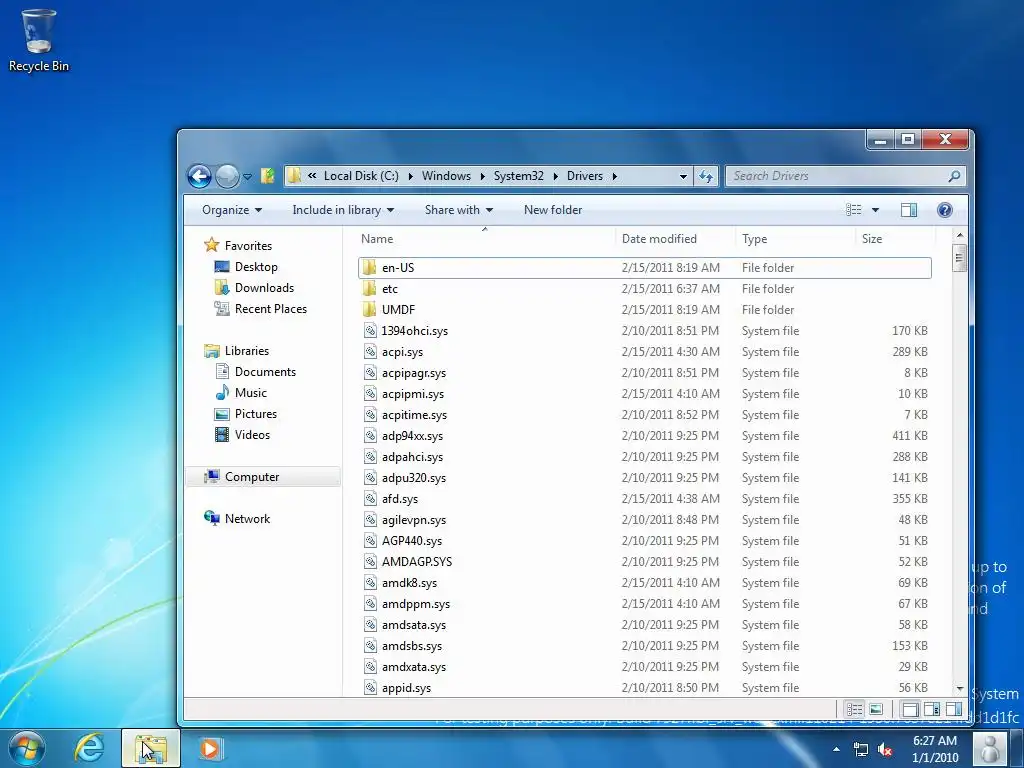Click the Change your view icon
The image size is (1024, 768).
click(854, 210)
